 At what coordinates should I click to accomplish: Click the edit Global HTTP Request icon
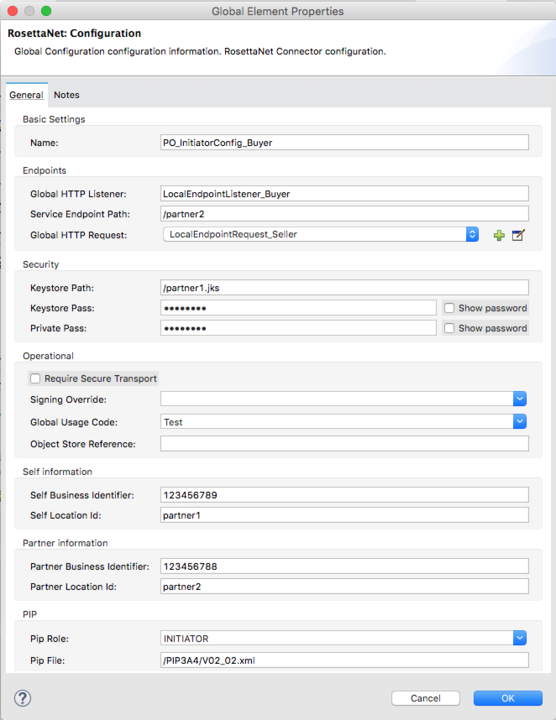click(518, 235)
